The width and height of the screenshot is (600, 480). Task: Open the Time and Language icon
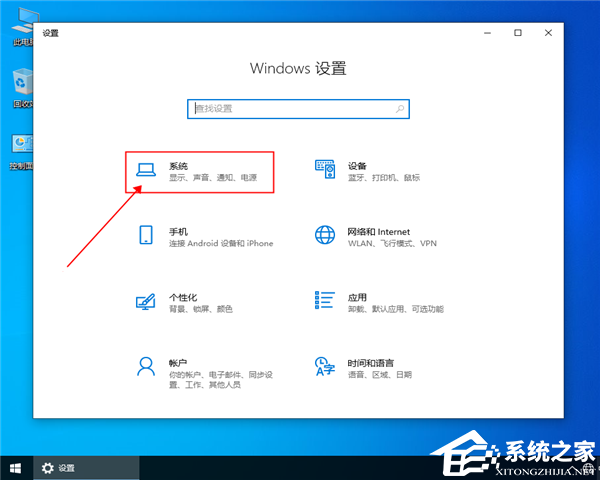coord(325,366)
